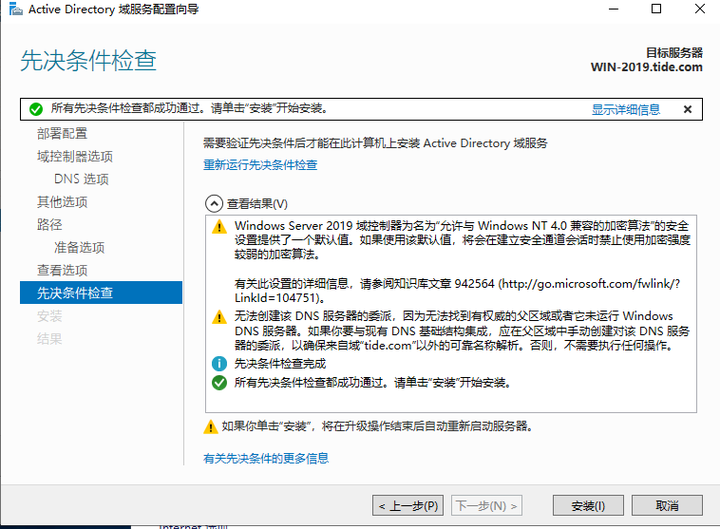Click the 取消 cancel button
Screen dimensions: 720x529
pyautogui.click(x=667, y=506)
